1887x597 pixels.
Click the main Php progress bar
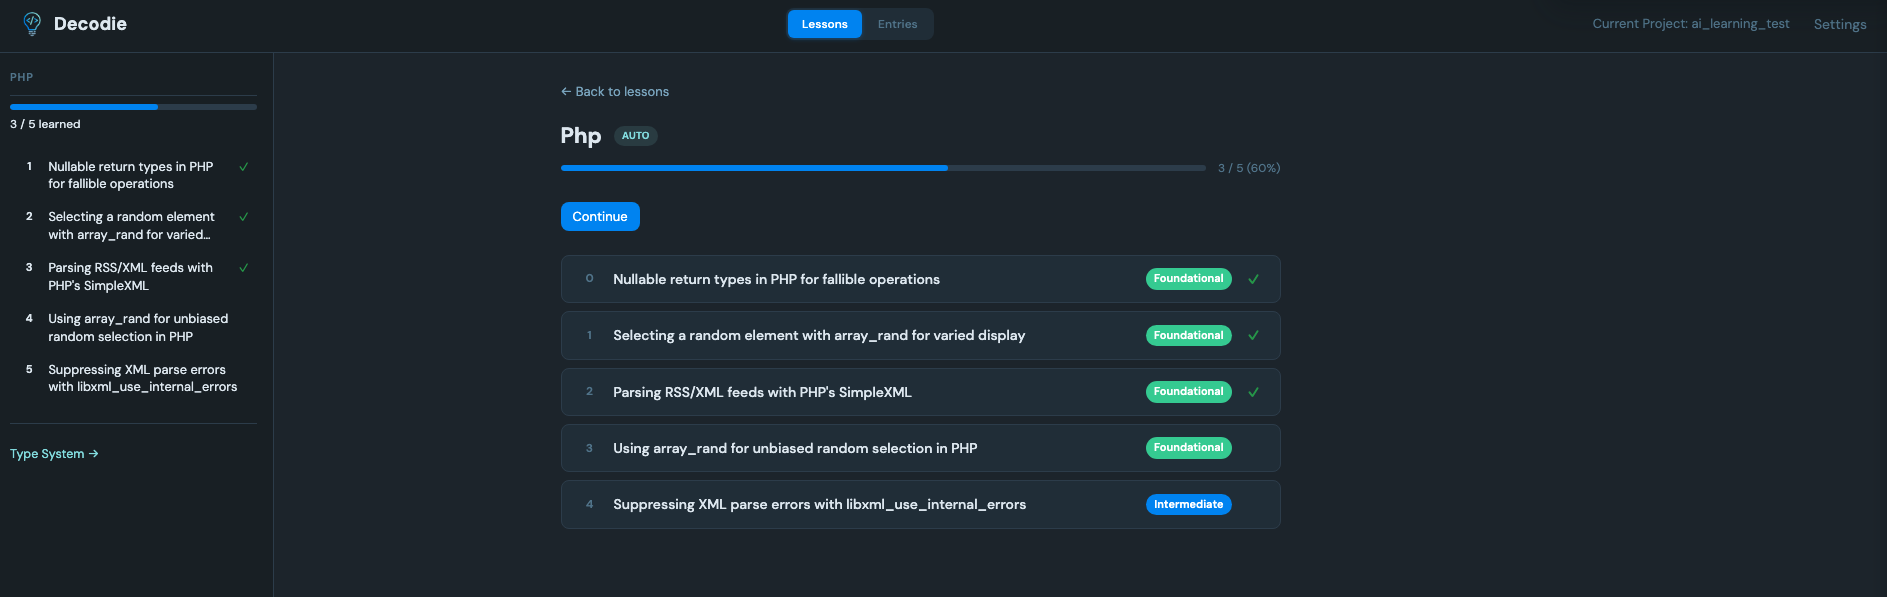click(x=882, y=168)
